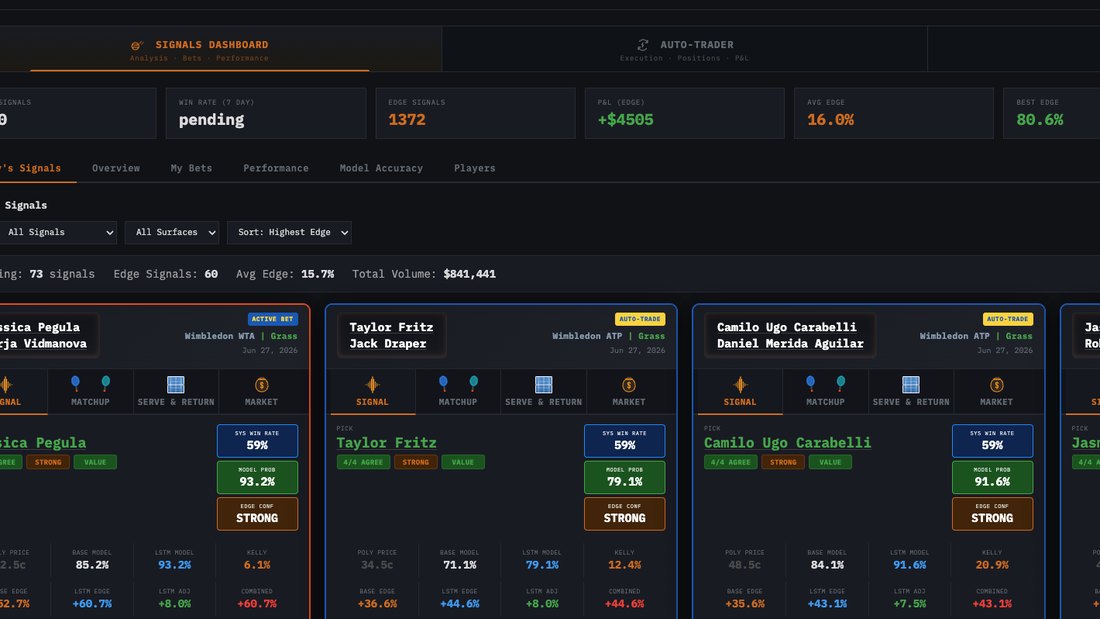Click the Signal waveform icon in Carabelli card
Viewport: 1100px width, 619px height.
coord(740,385)
